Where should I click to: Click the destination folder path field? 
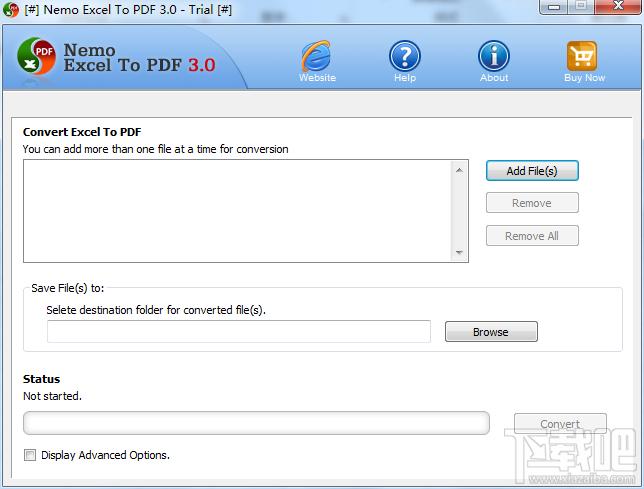(239, 332)
